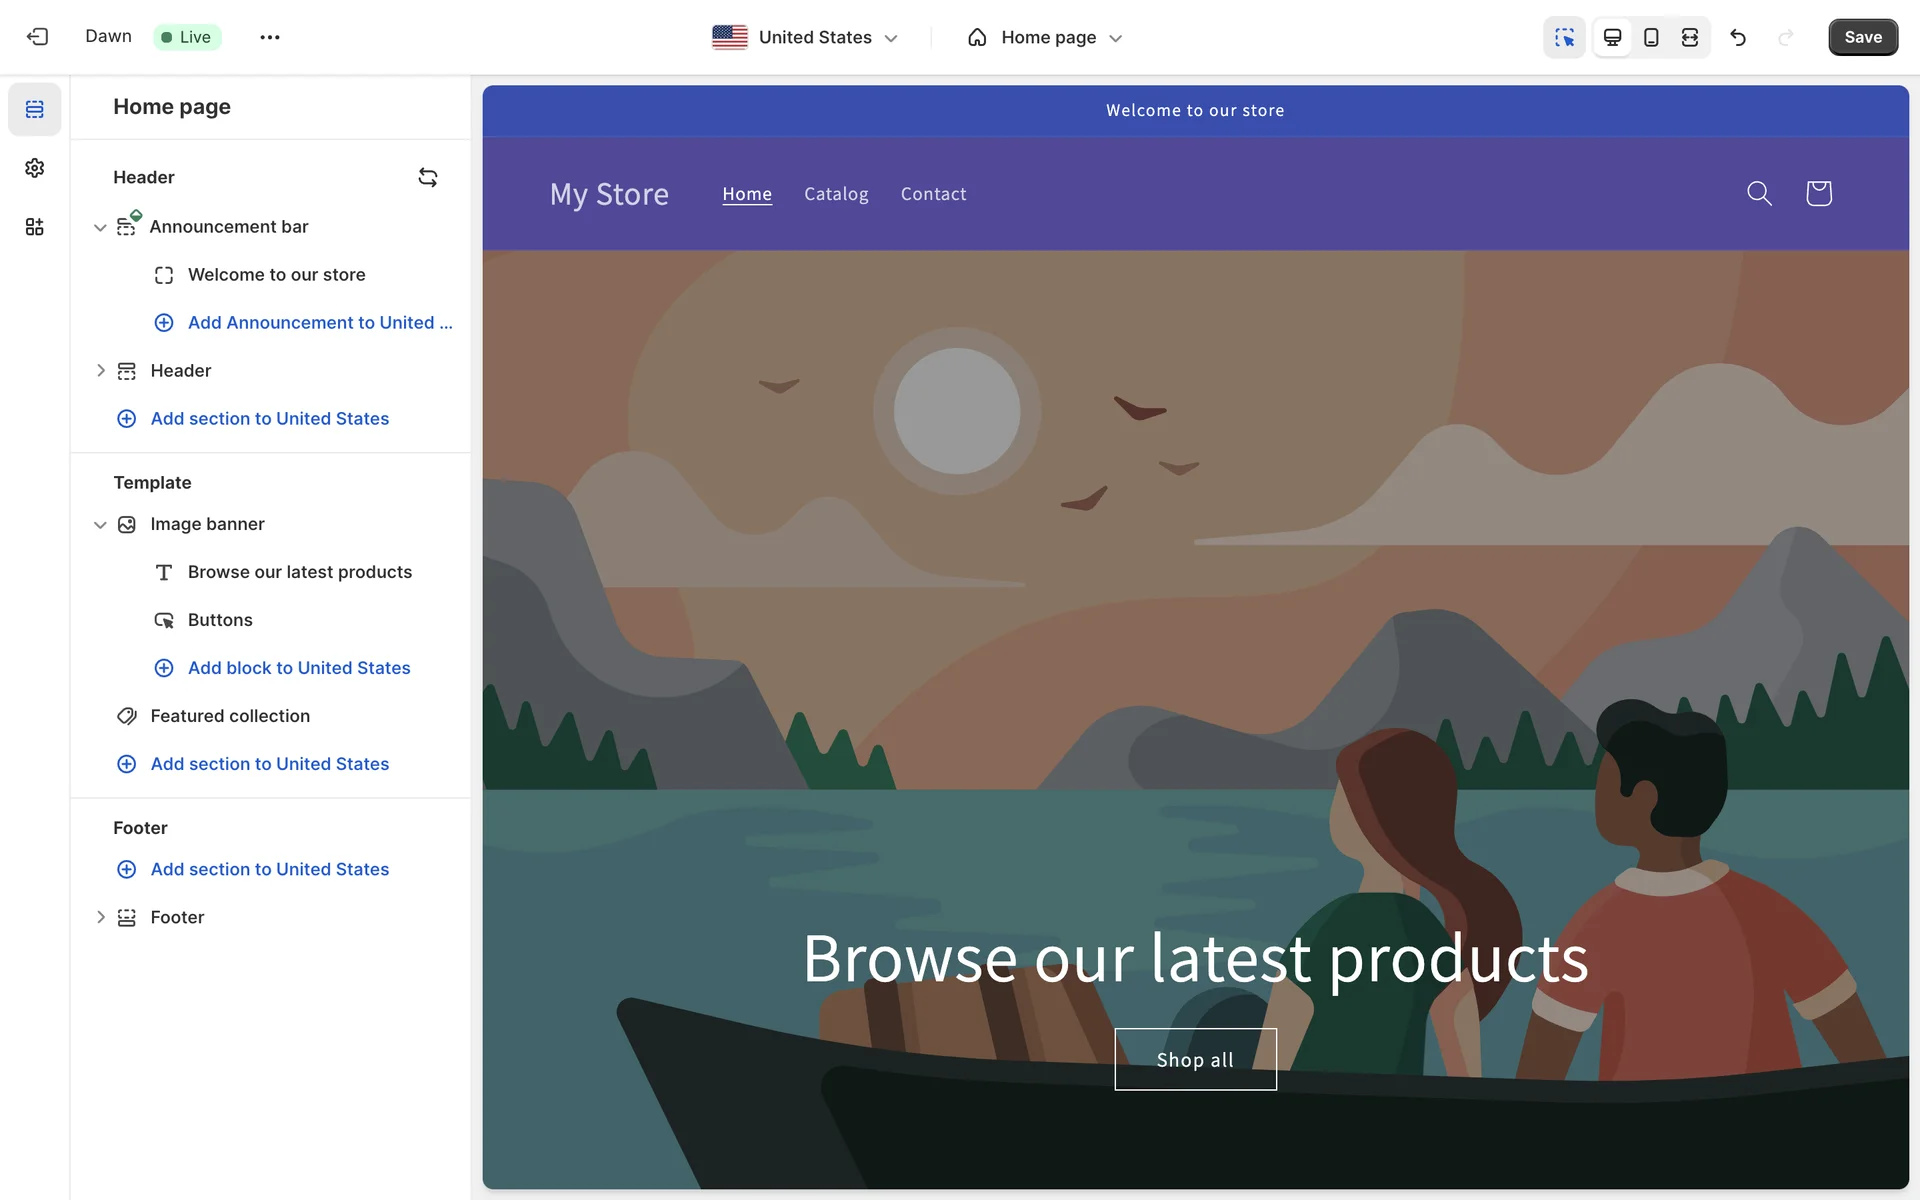
Task: Click the Save button
Action: point(1862,37)
